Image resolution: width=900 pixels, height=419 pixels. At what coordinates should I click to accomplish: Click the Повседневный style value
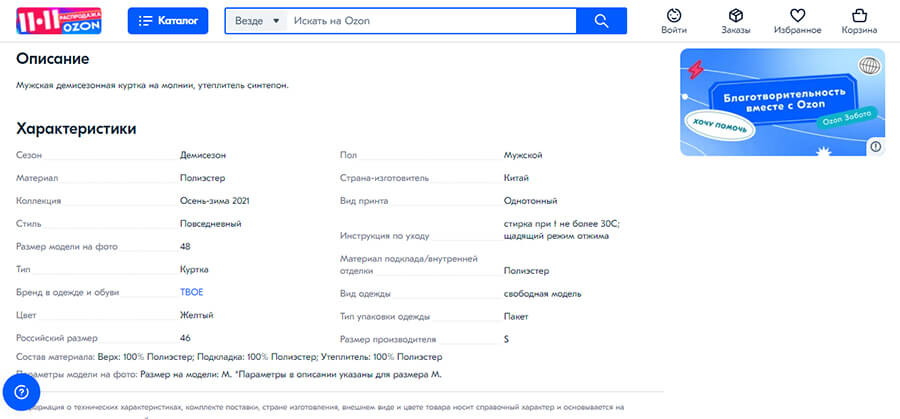pos(211,224)
